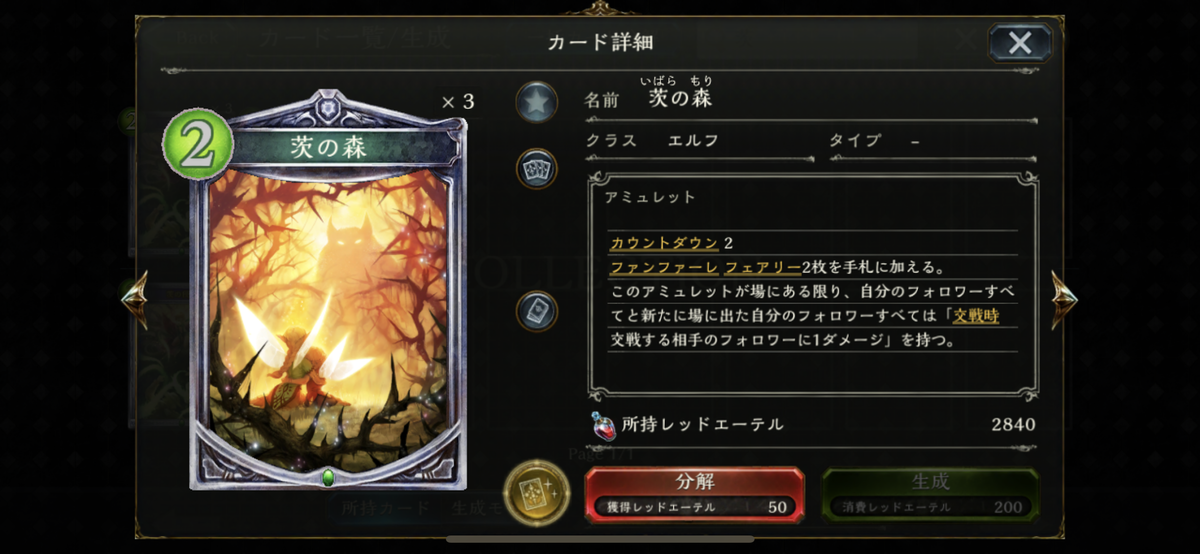The width and height of the screenshot is (1200, 554).
Task: Click the star favorite icon
Action: pos(537,102)
